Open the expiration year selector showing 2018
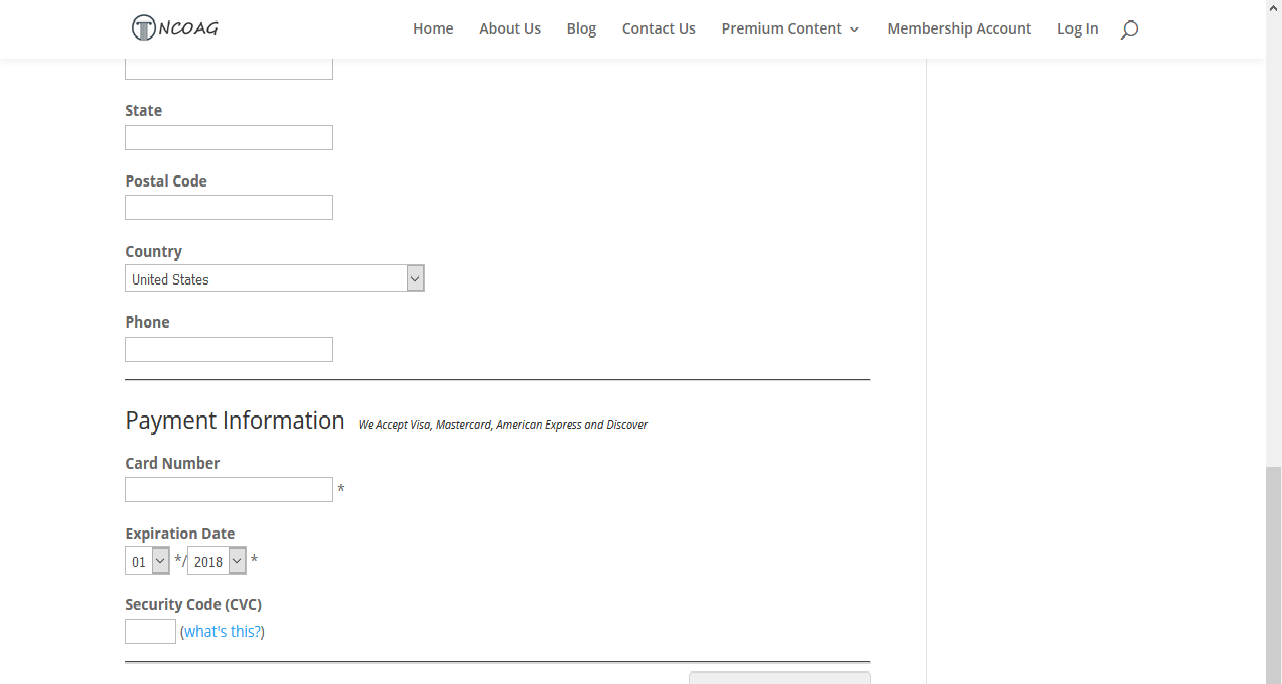The image size is (1282, 684). (215, 560)
